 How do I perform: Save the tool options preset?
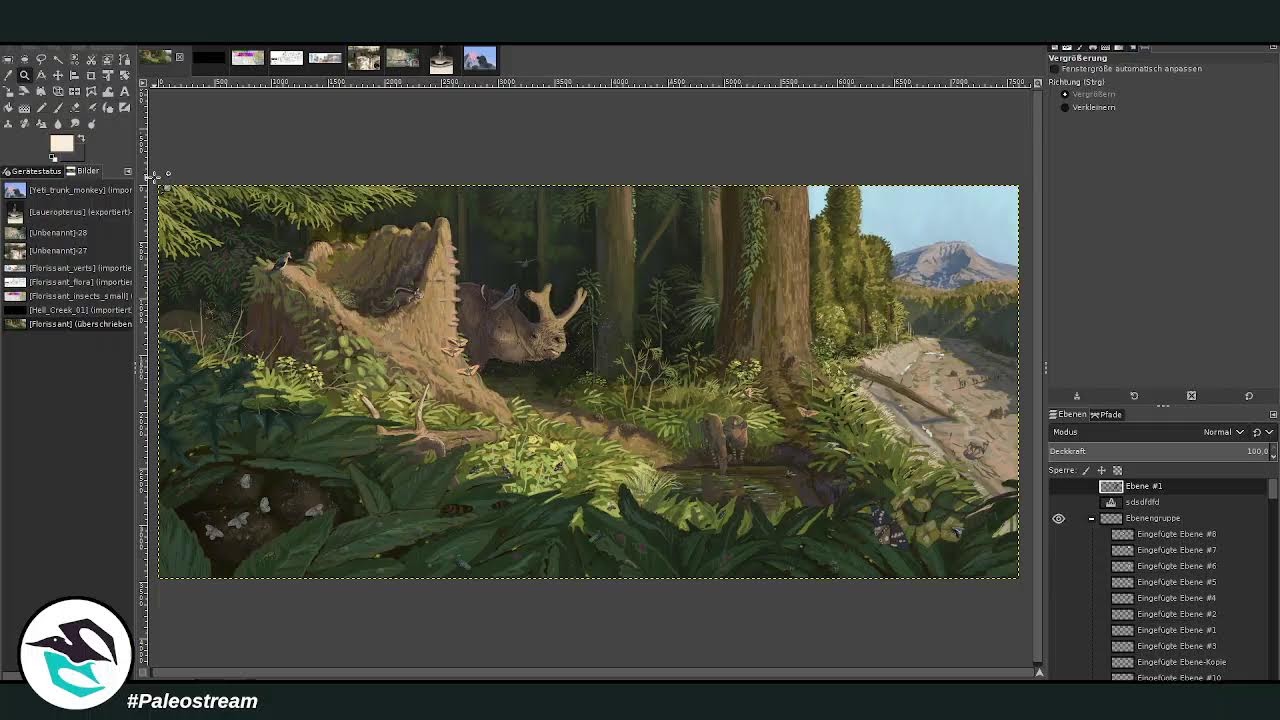[x=1077, y=396]
